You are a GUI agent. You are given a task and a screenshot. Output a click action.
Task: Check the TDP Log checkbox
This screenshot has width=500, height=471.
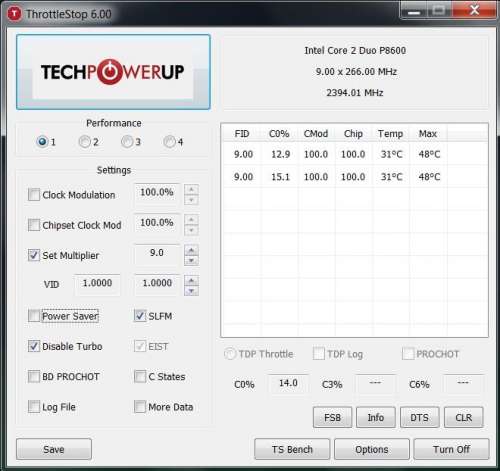click(x=319, y=353)
